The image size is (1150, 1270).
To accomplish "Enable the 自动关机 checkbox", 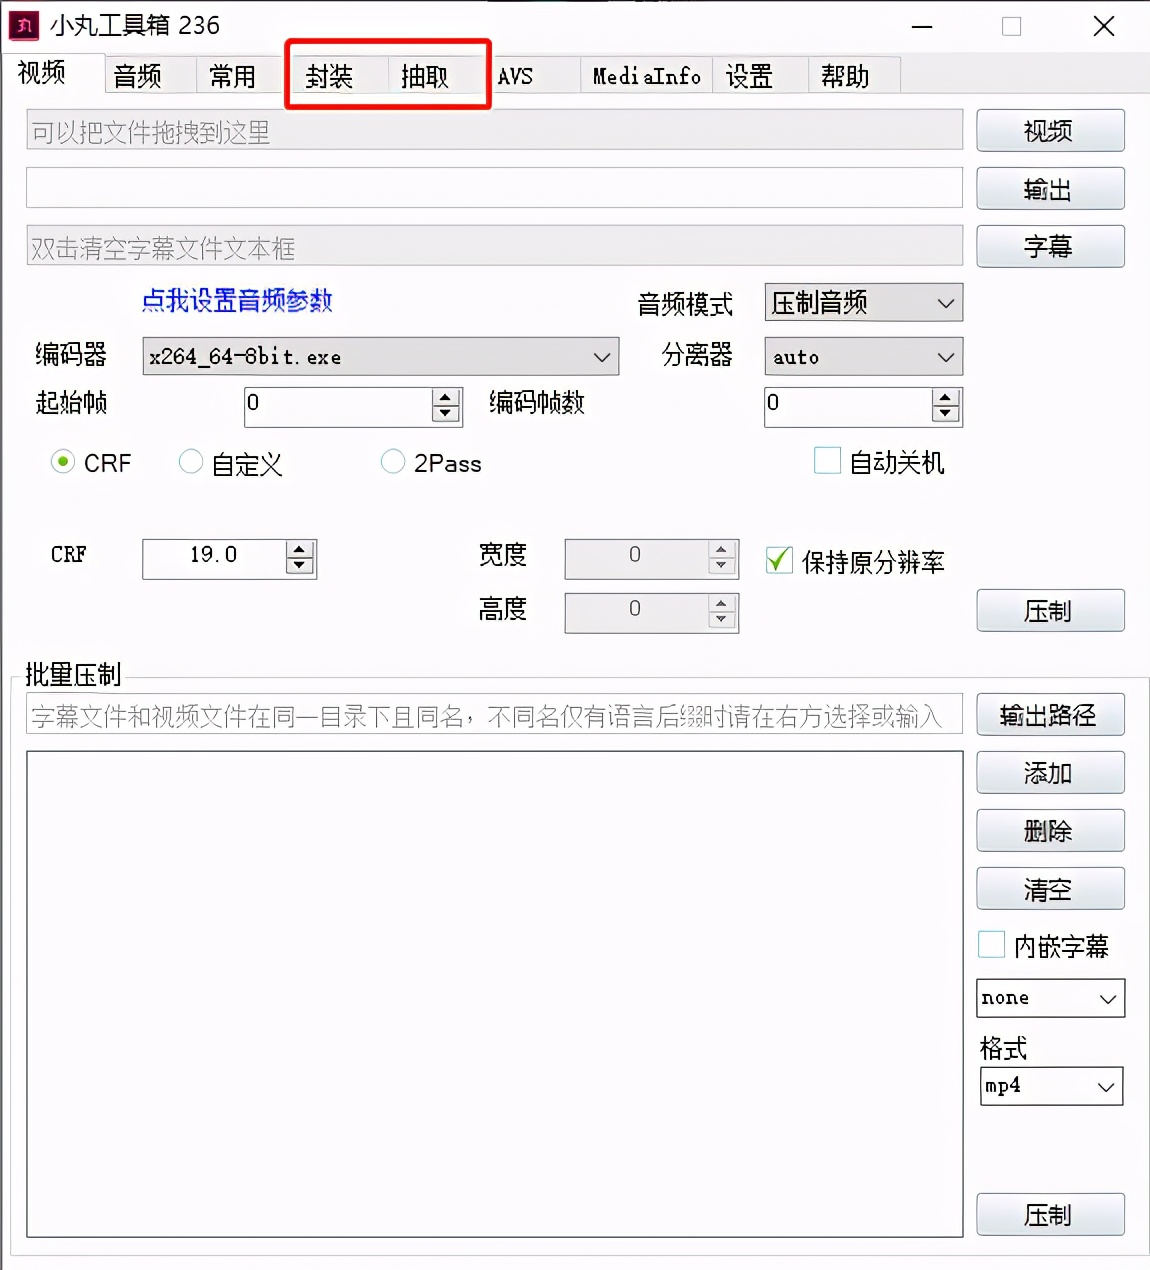I will 827,461.
